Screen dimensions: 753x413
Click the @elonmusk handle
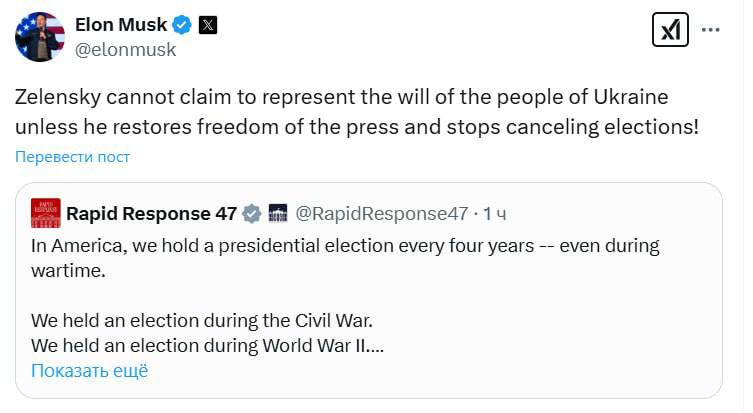click(126, 49)
